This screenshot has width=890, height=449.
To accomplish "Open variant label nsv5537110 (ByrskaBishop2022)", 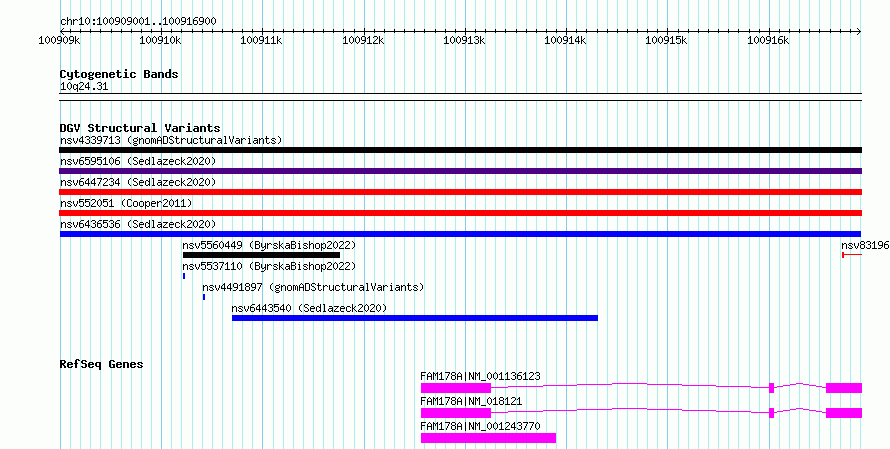I will [x=269, y=266].
